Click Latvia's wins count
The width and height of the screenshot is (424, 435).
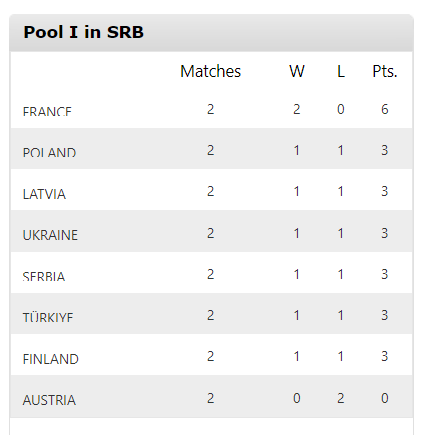point(297,191)
